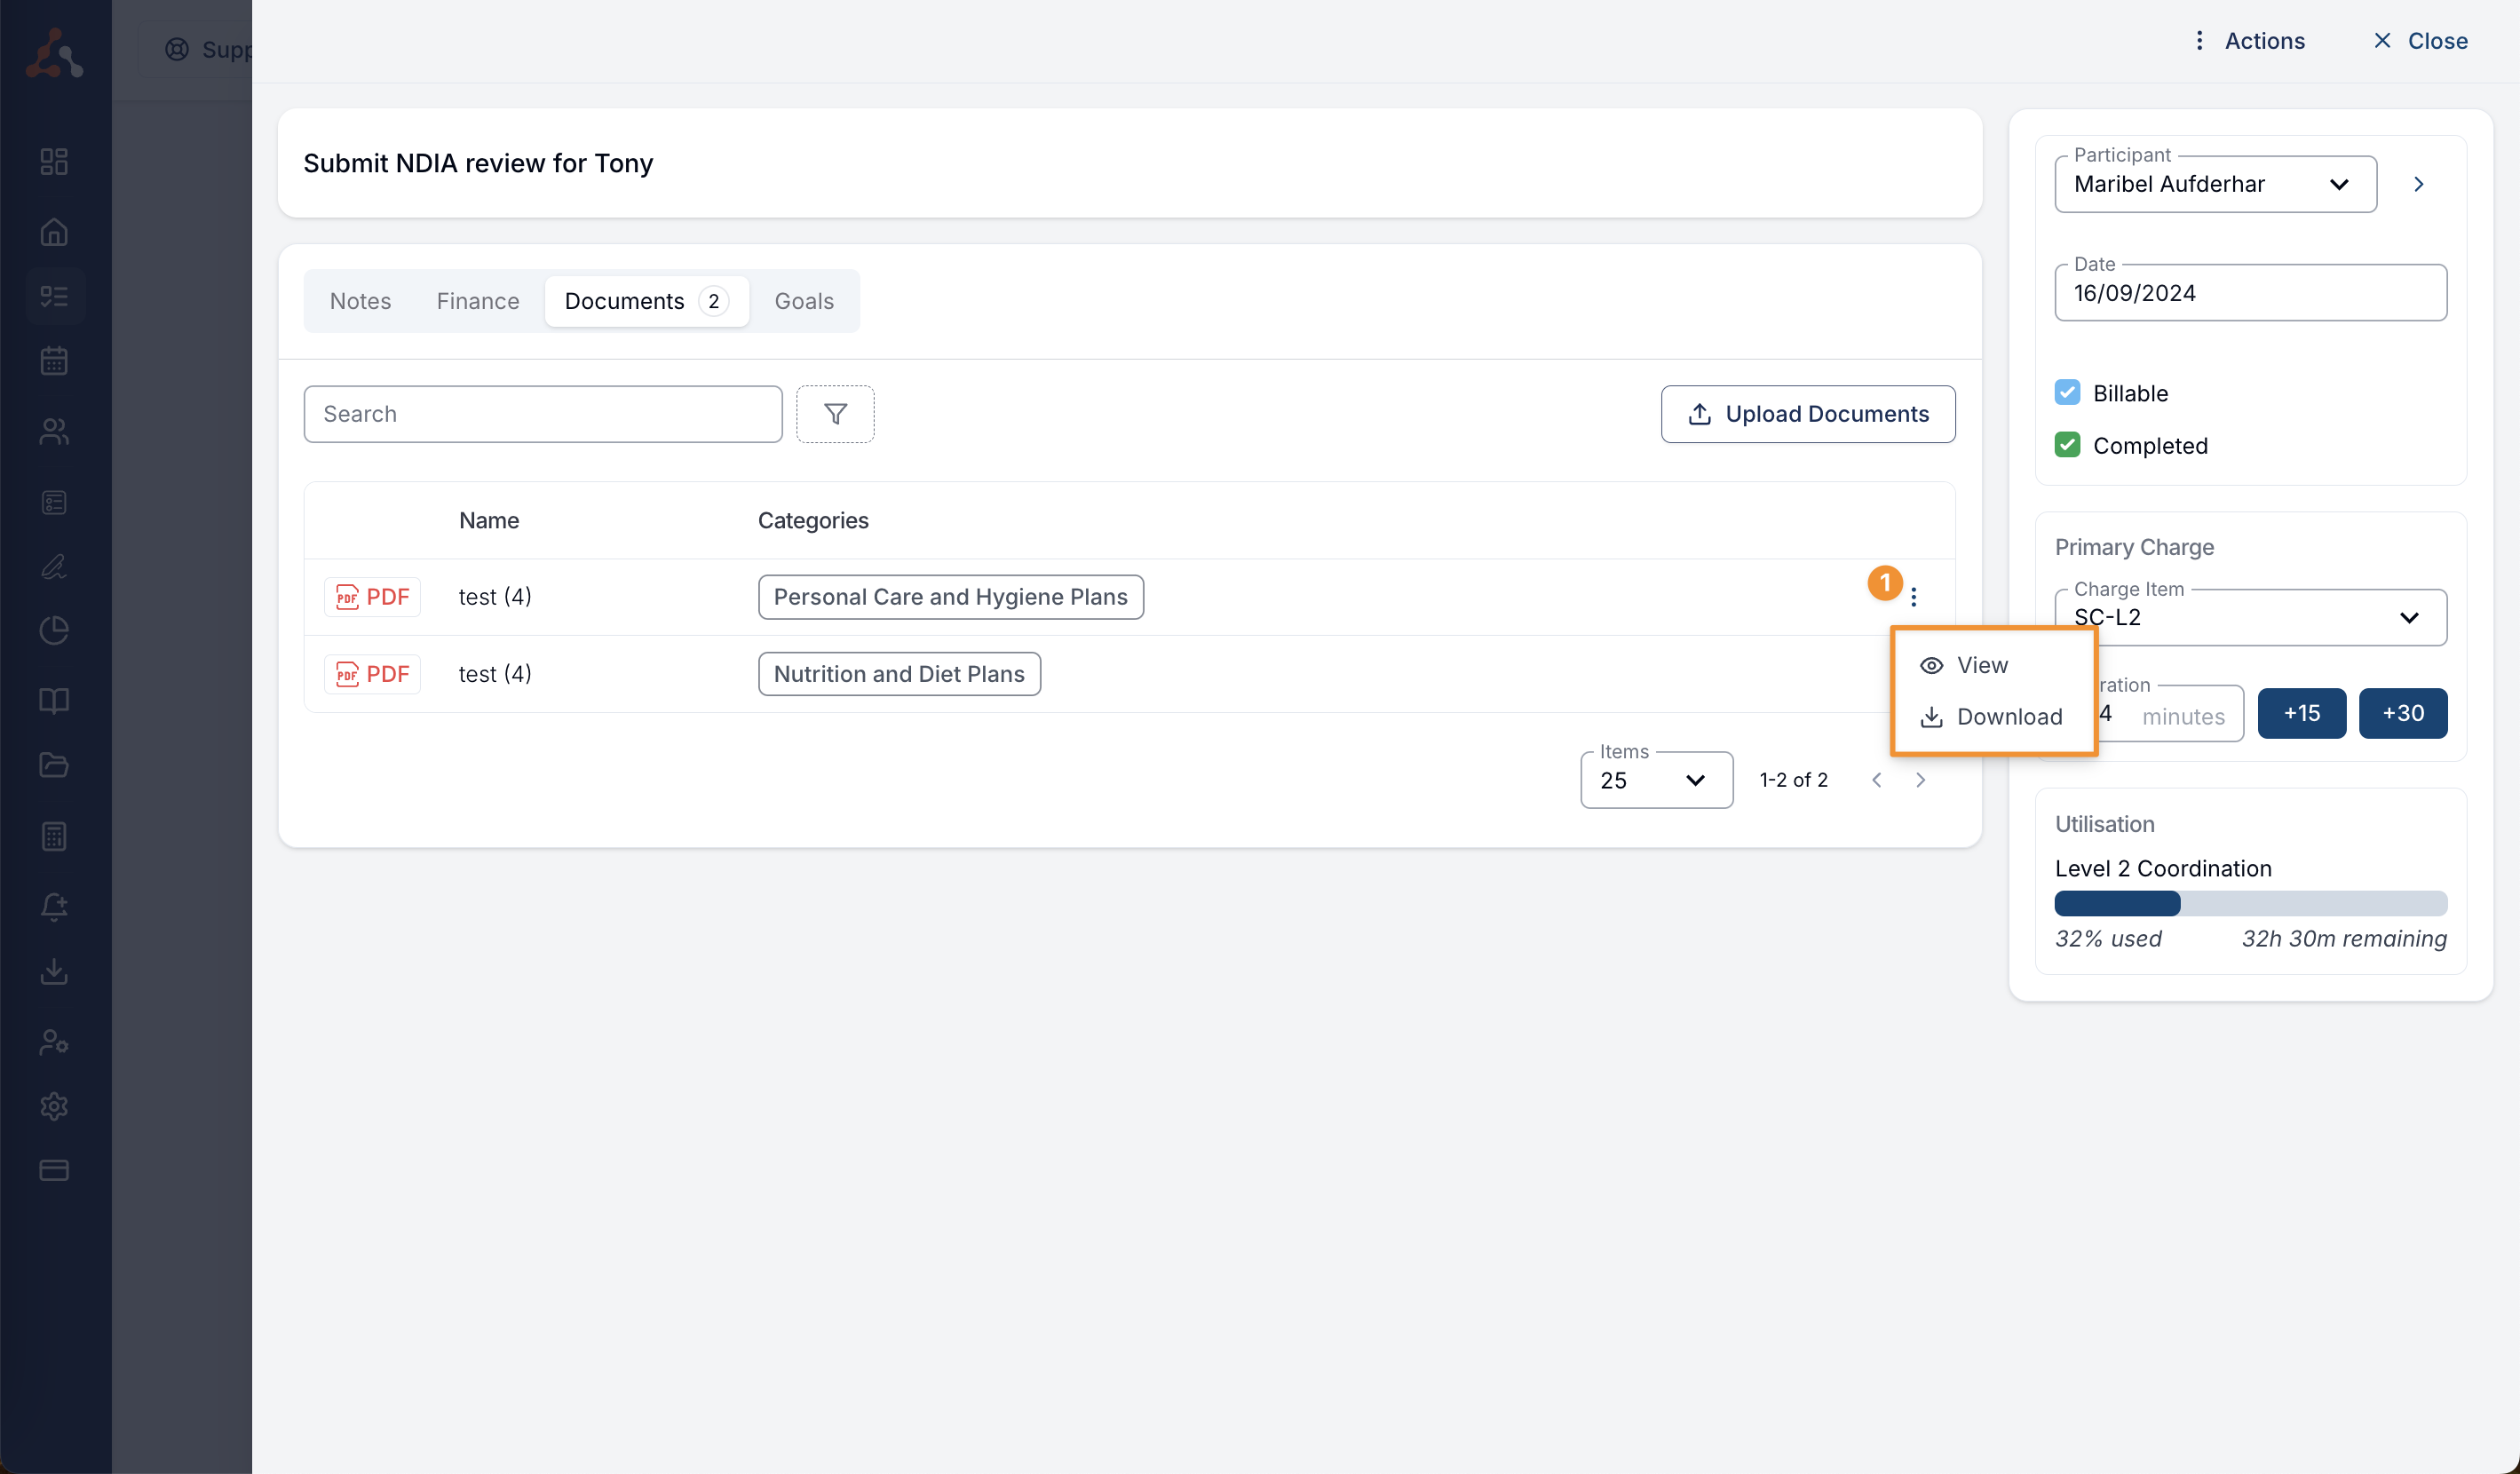Switch to the Goals tab
2520x1474 pixels.
pos(804,301)
